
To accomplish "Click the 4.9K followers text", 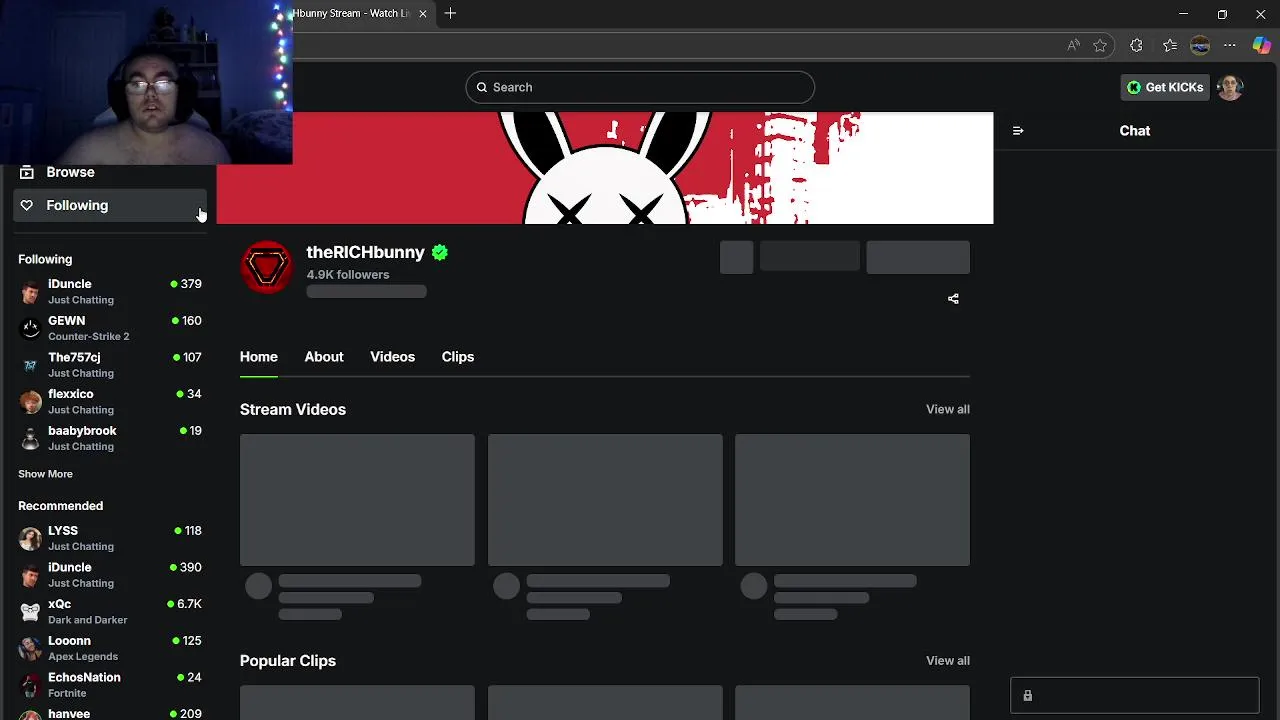I will [x=348, y=274].
